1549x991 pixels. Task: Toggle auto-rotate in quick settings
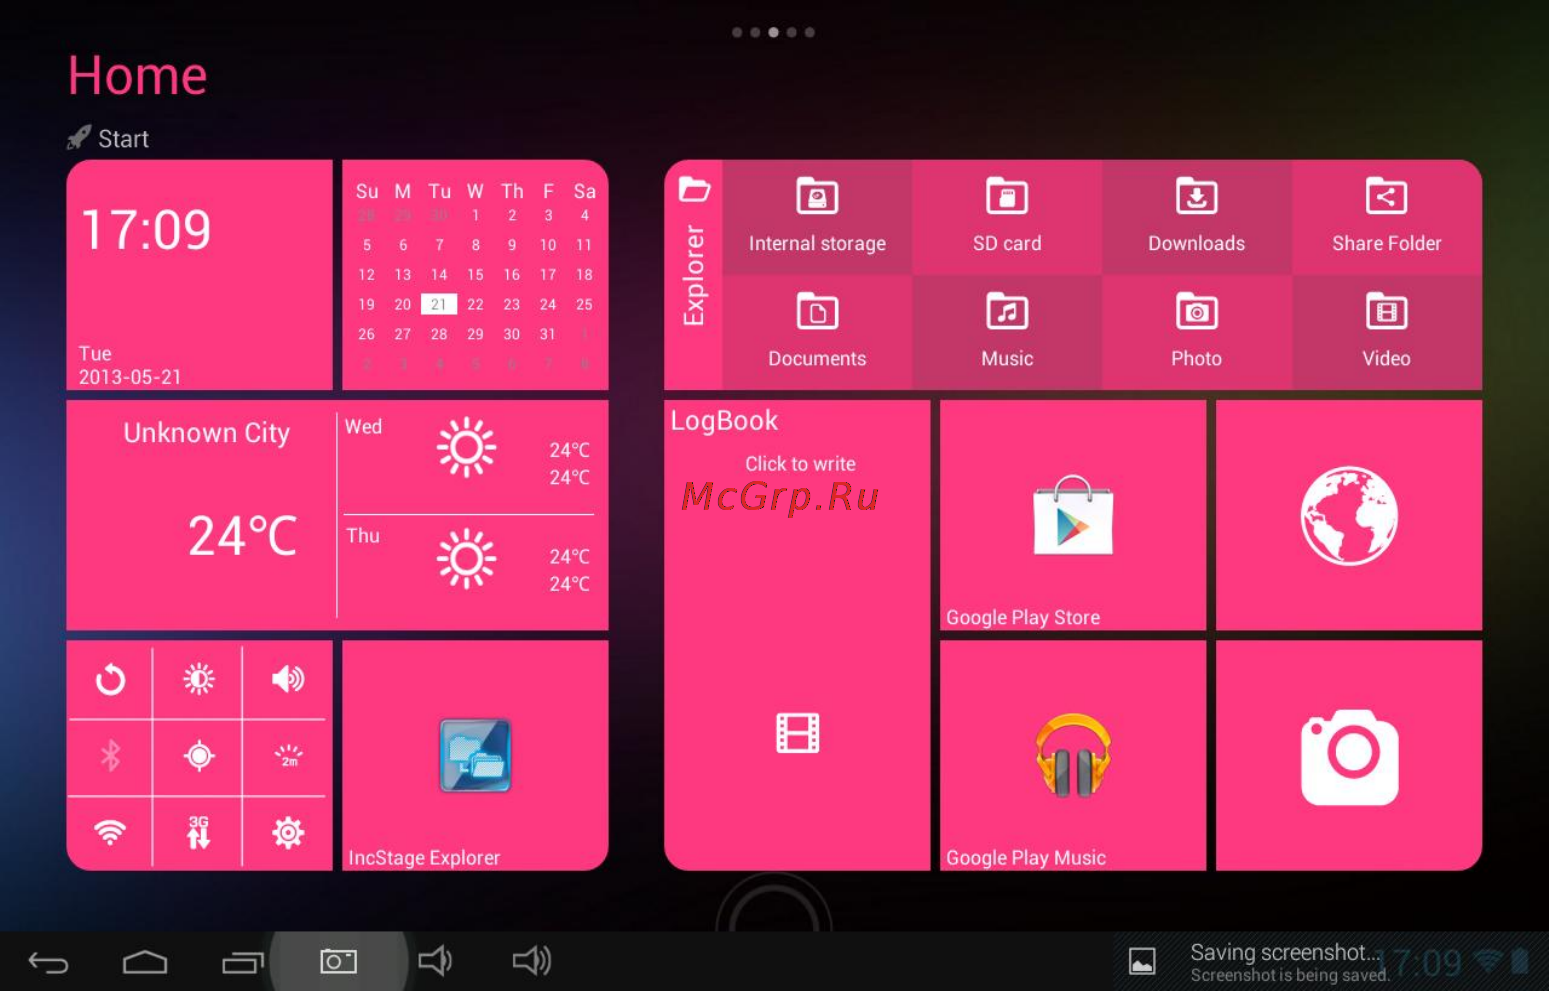[x=110, y=680]
